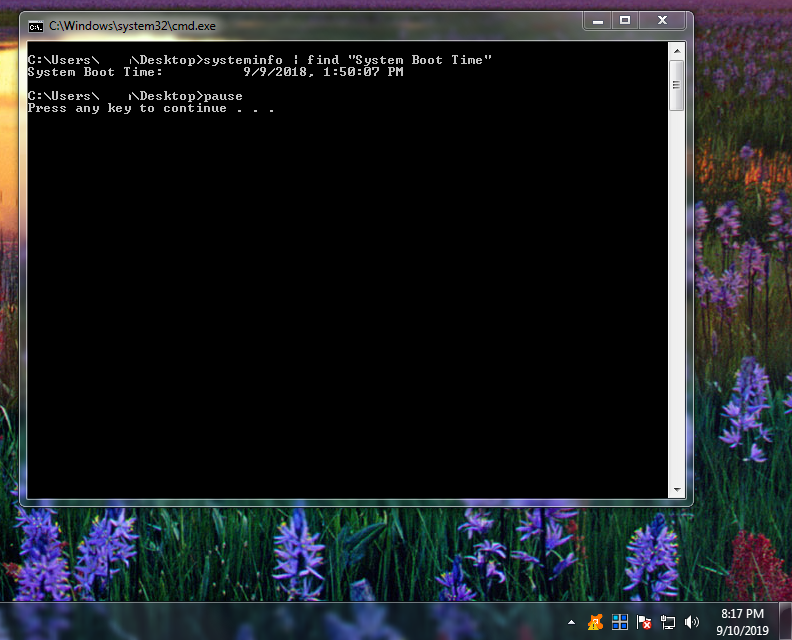Maximize the cmd.exe window

[625, 20]
